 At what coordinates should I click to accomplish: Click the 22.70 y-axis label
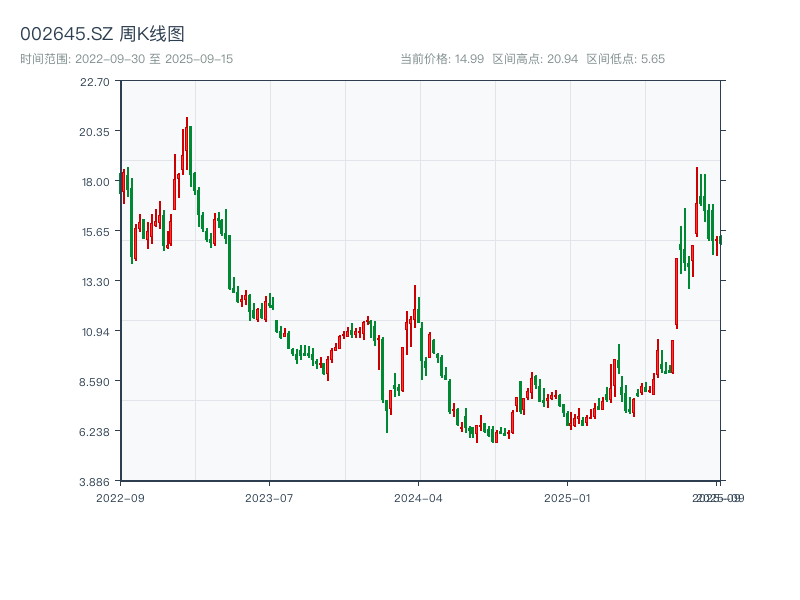(94, 82)
